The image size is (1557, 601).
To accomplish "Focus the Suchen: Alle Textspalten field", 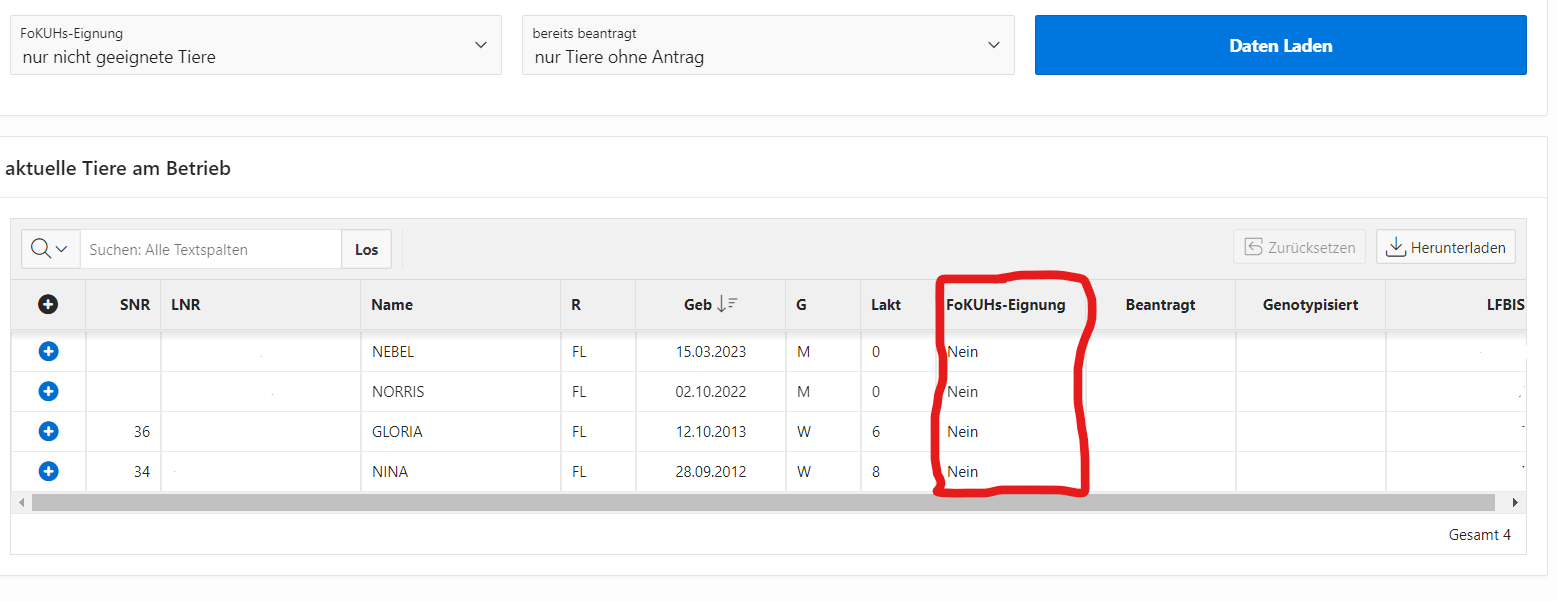I will point(210,249).
